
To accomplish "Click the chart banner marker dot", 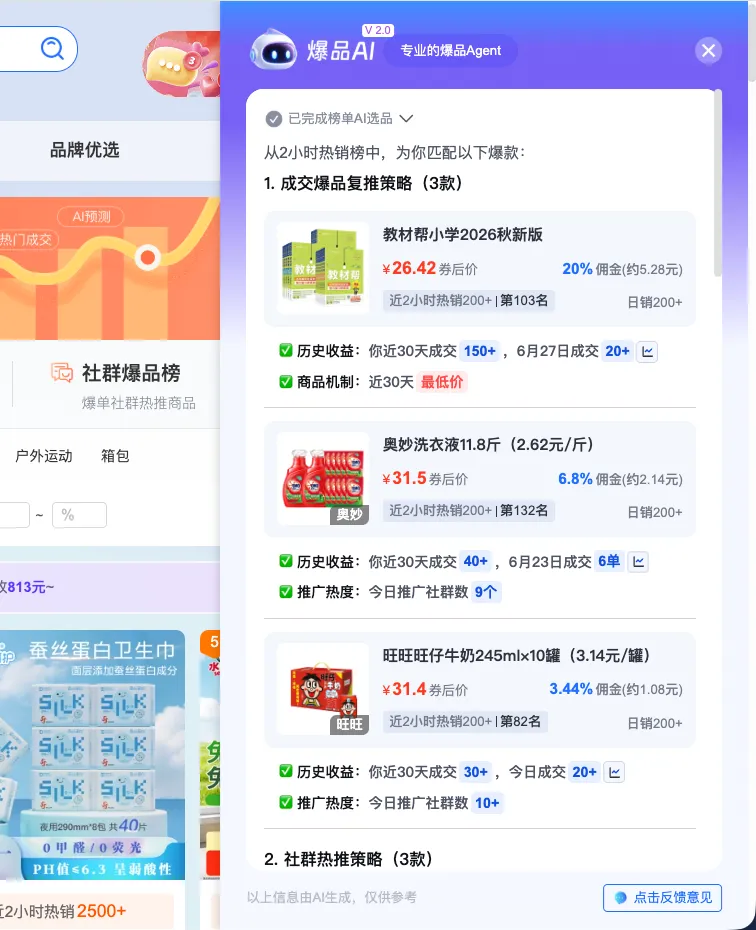I will point(148,257).
